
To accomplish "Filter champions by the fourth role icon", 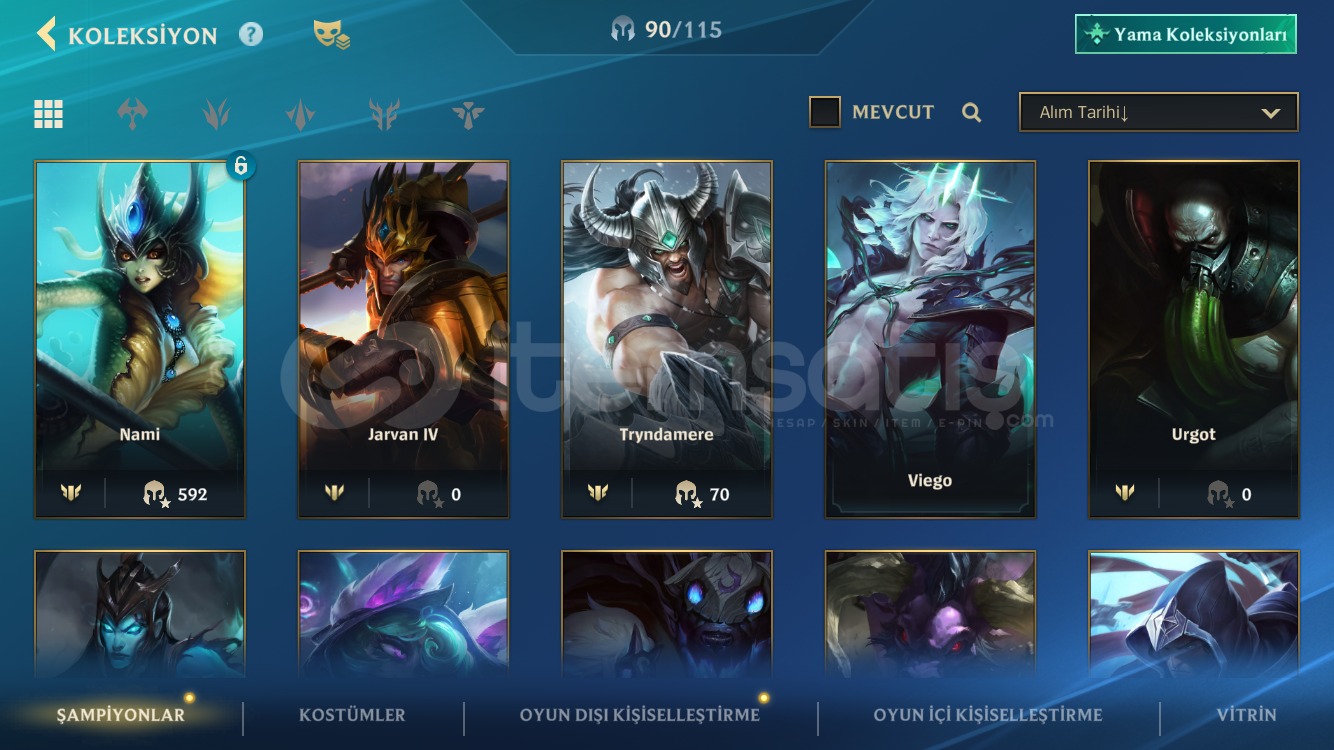I will pos(384,114).
